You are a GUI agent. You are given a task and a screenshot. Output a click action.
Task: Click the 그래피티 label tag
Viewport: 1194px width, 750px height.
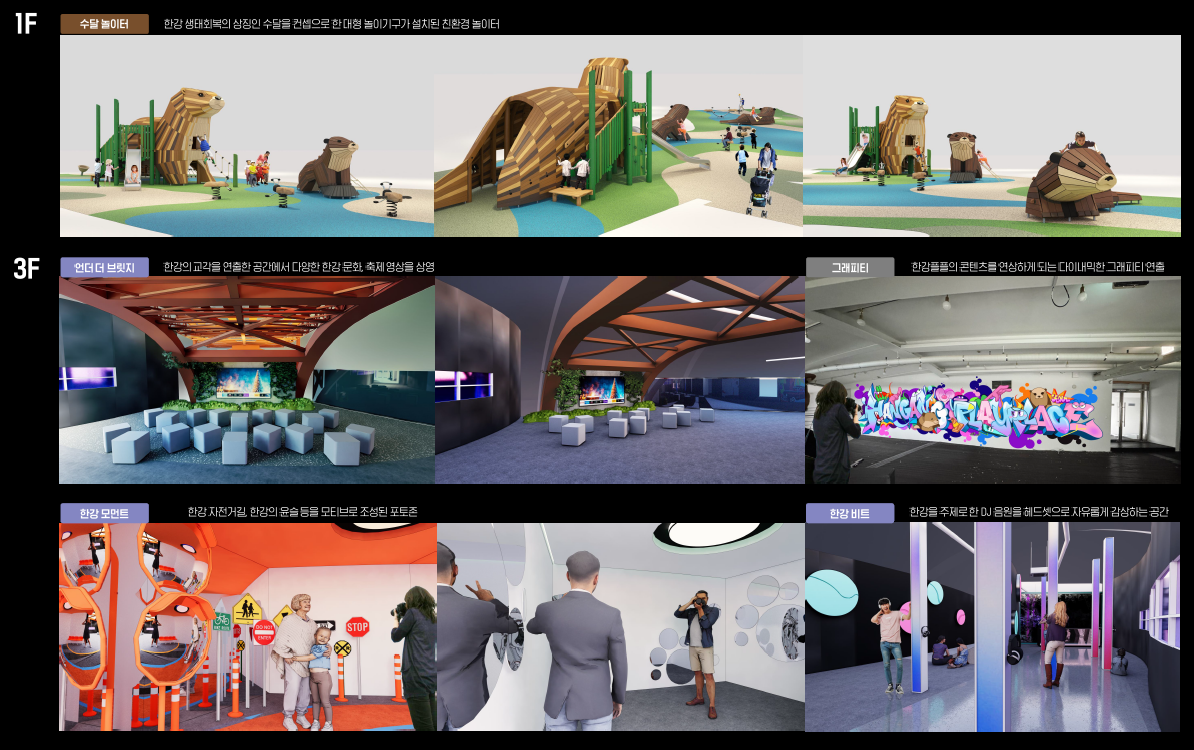click(x=850, y=267)
